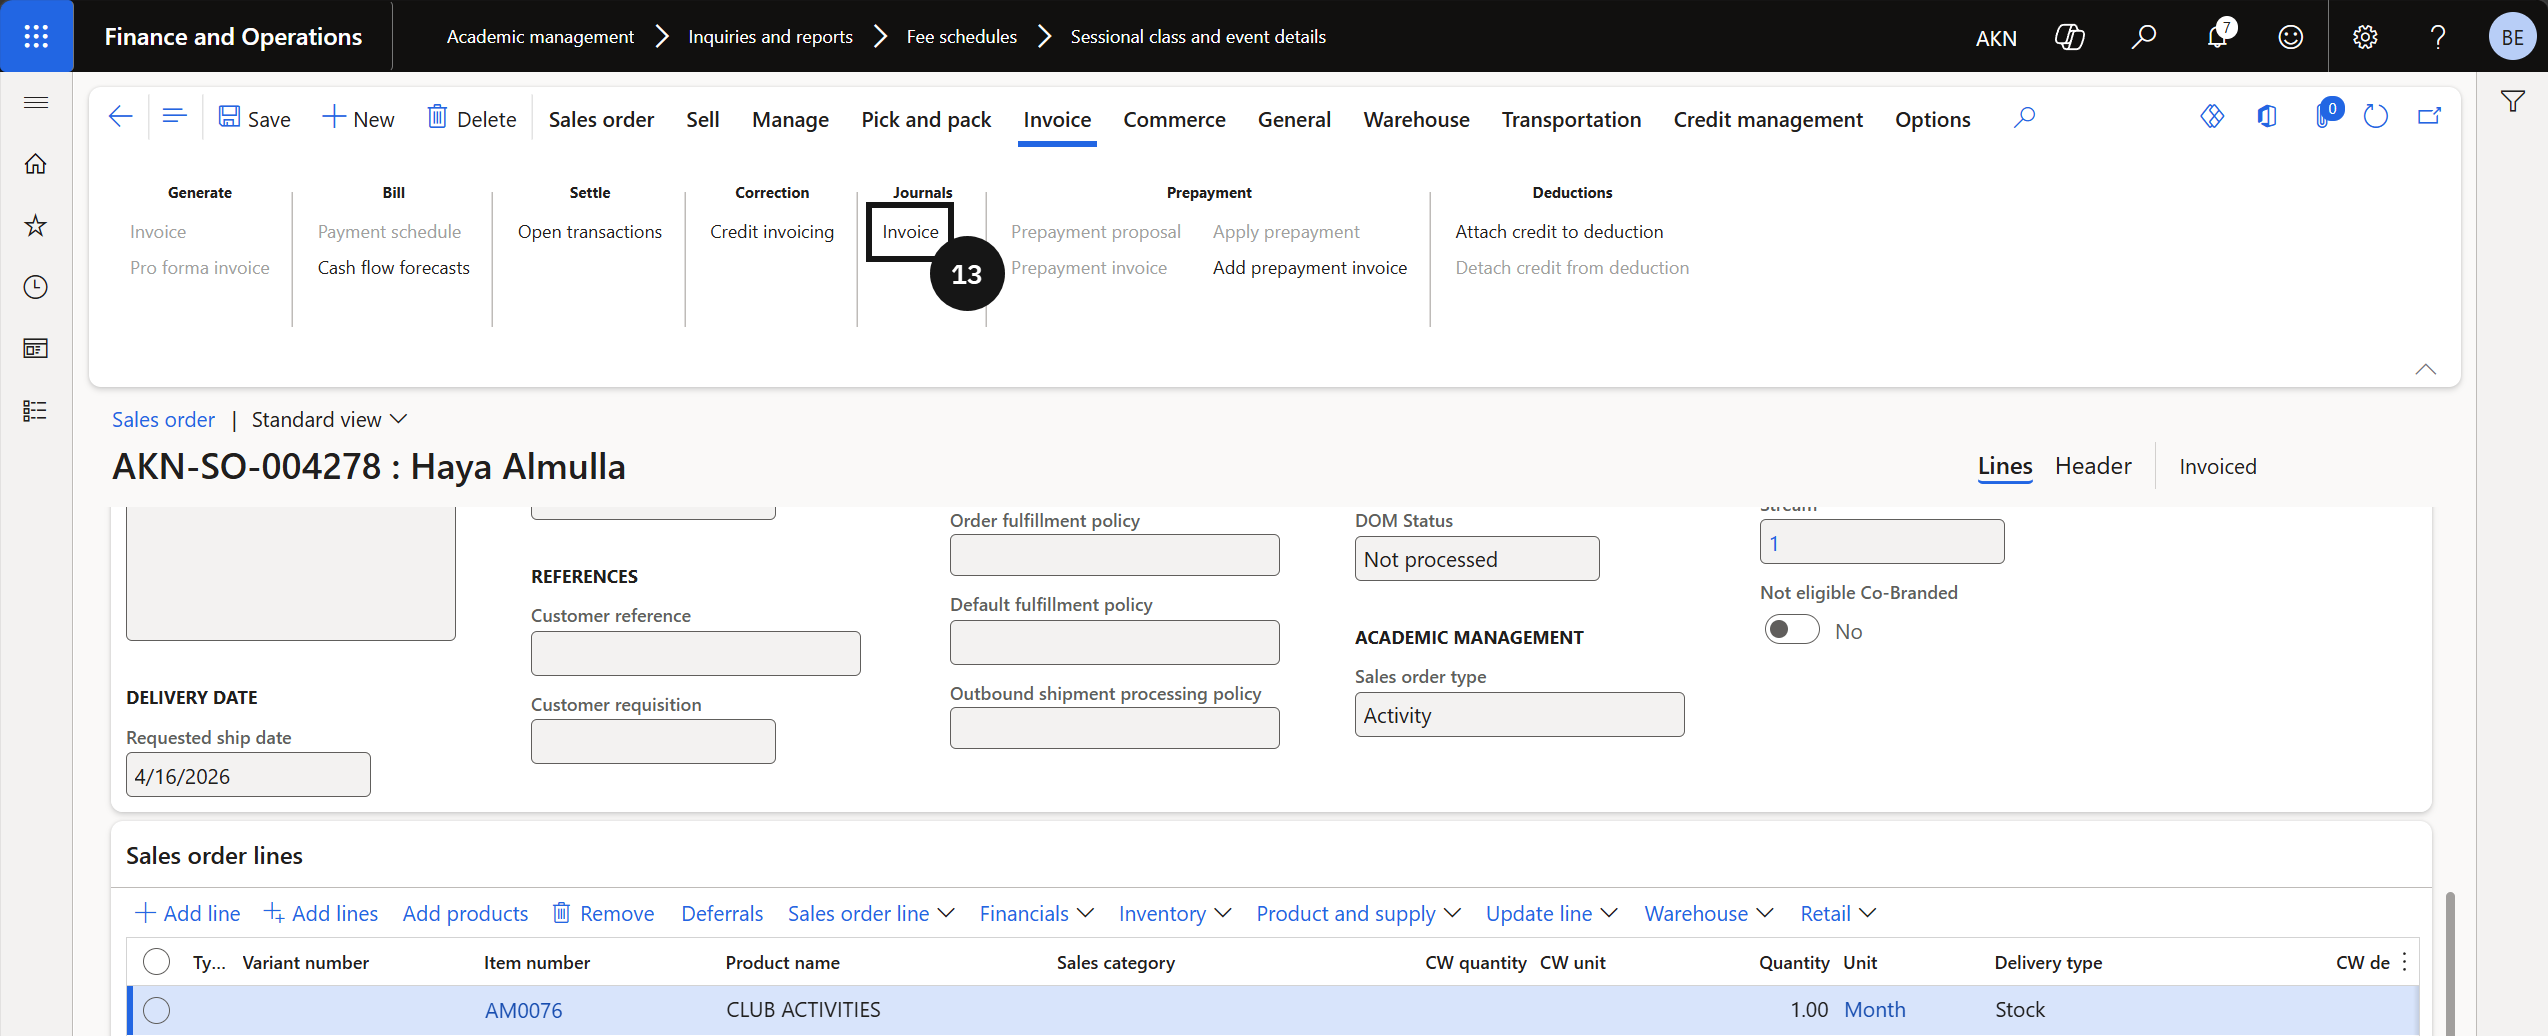Open the Sell ribbon tab
This screenshot has height=1036, width=2548.
(x=703, y=119)
